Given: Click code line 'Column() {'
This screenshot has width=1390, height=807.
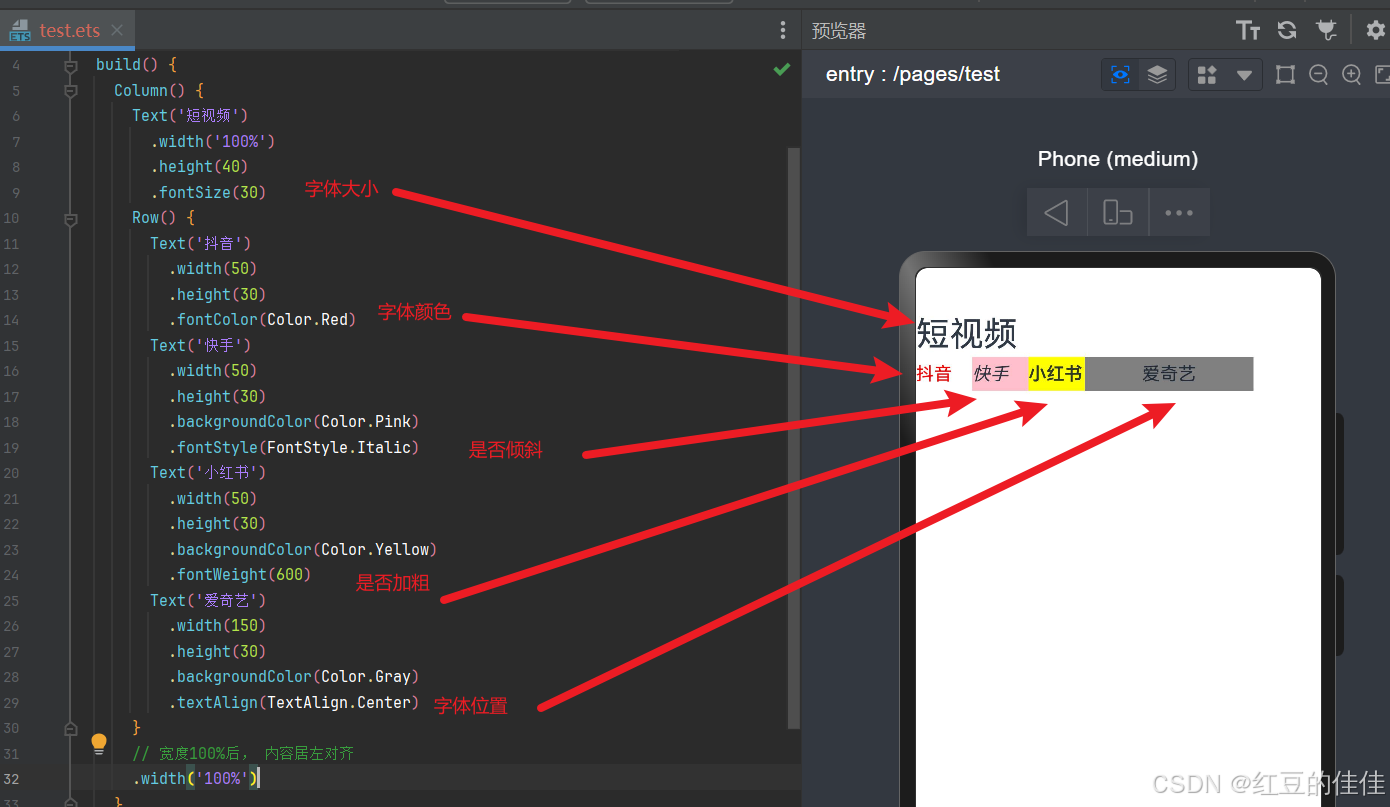Looking at the screenshot, I should (x=159, y=90).
